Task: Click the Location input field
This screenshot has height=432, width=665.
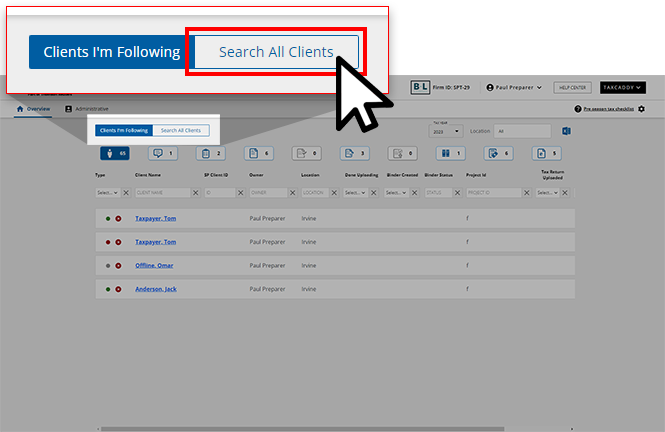Action: 522,131
